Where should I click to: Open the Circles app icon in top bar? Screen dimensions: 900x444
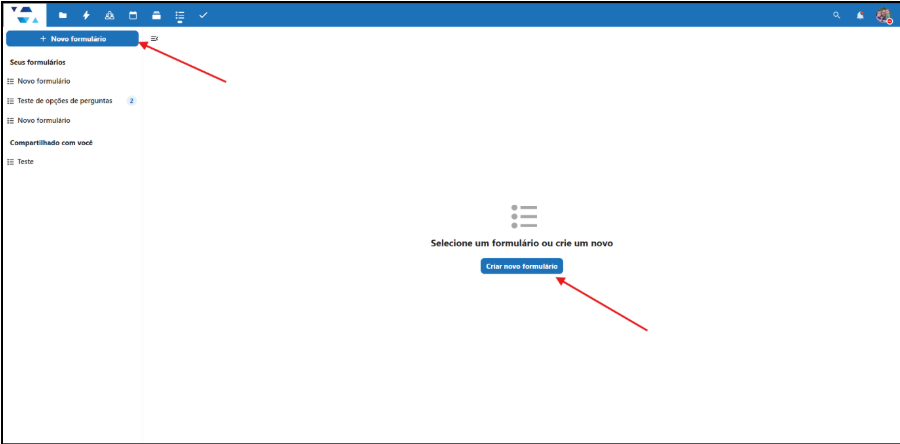(109, 15)
